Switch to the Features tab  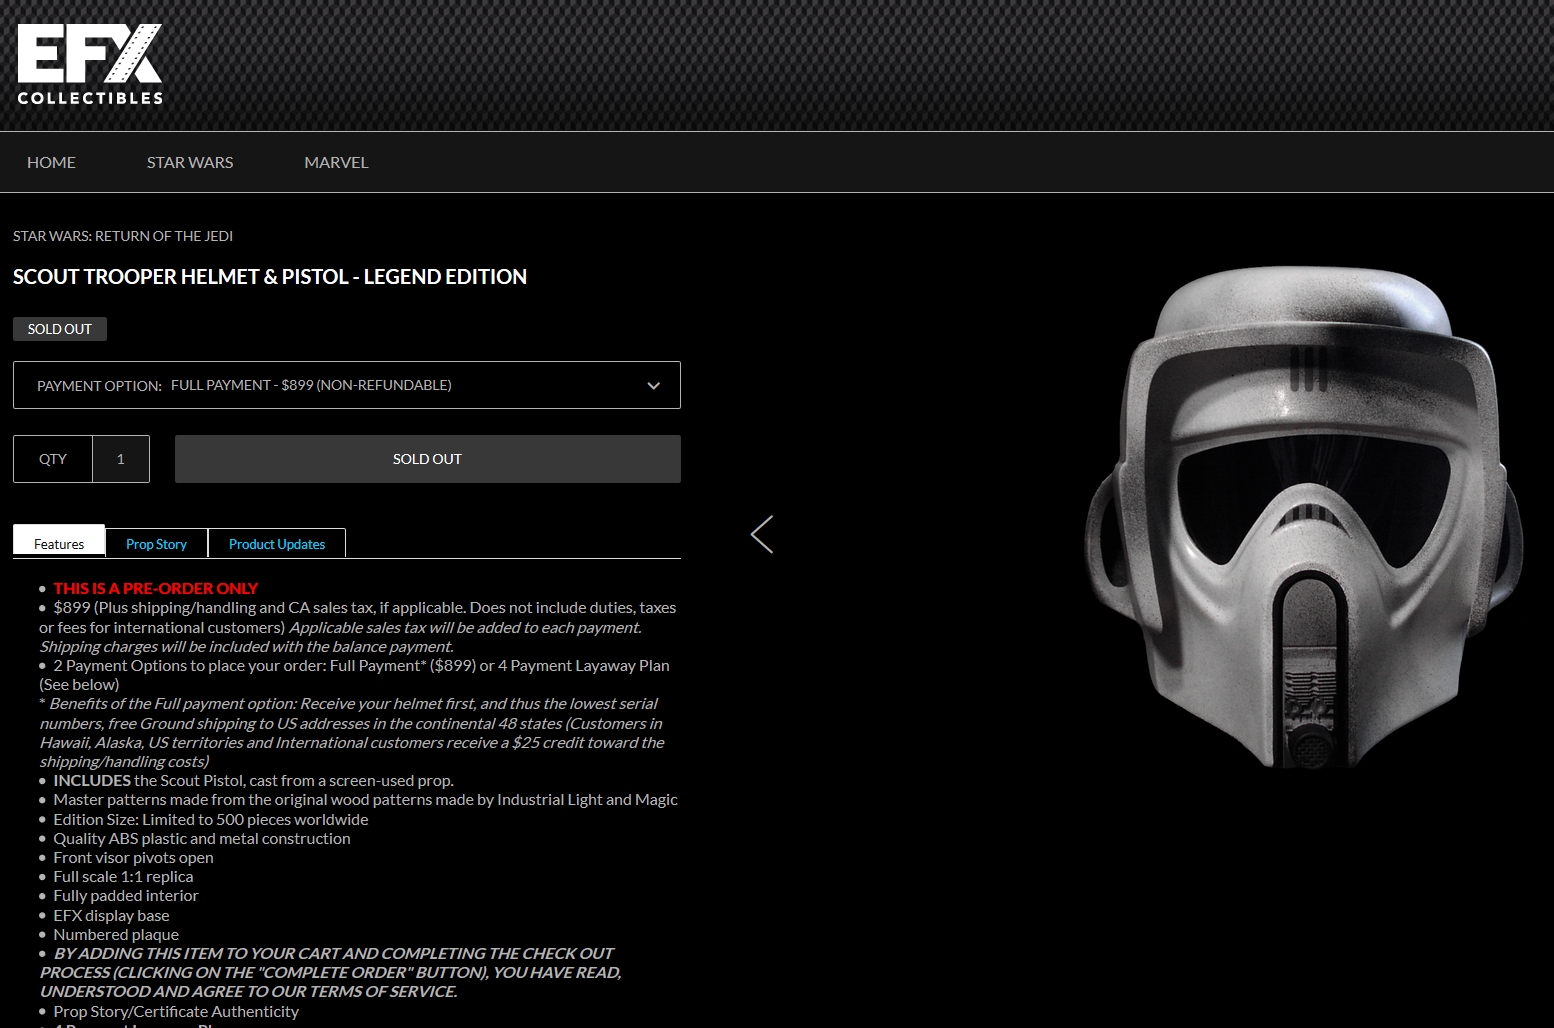59,542
